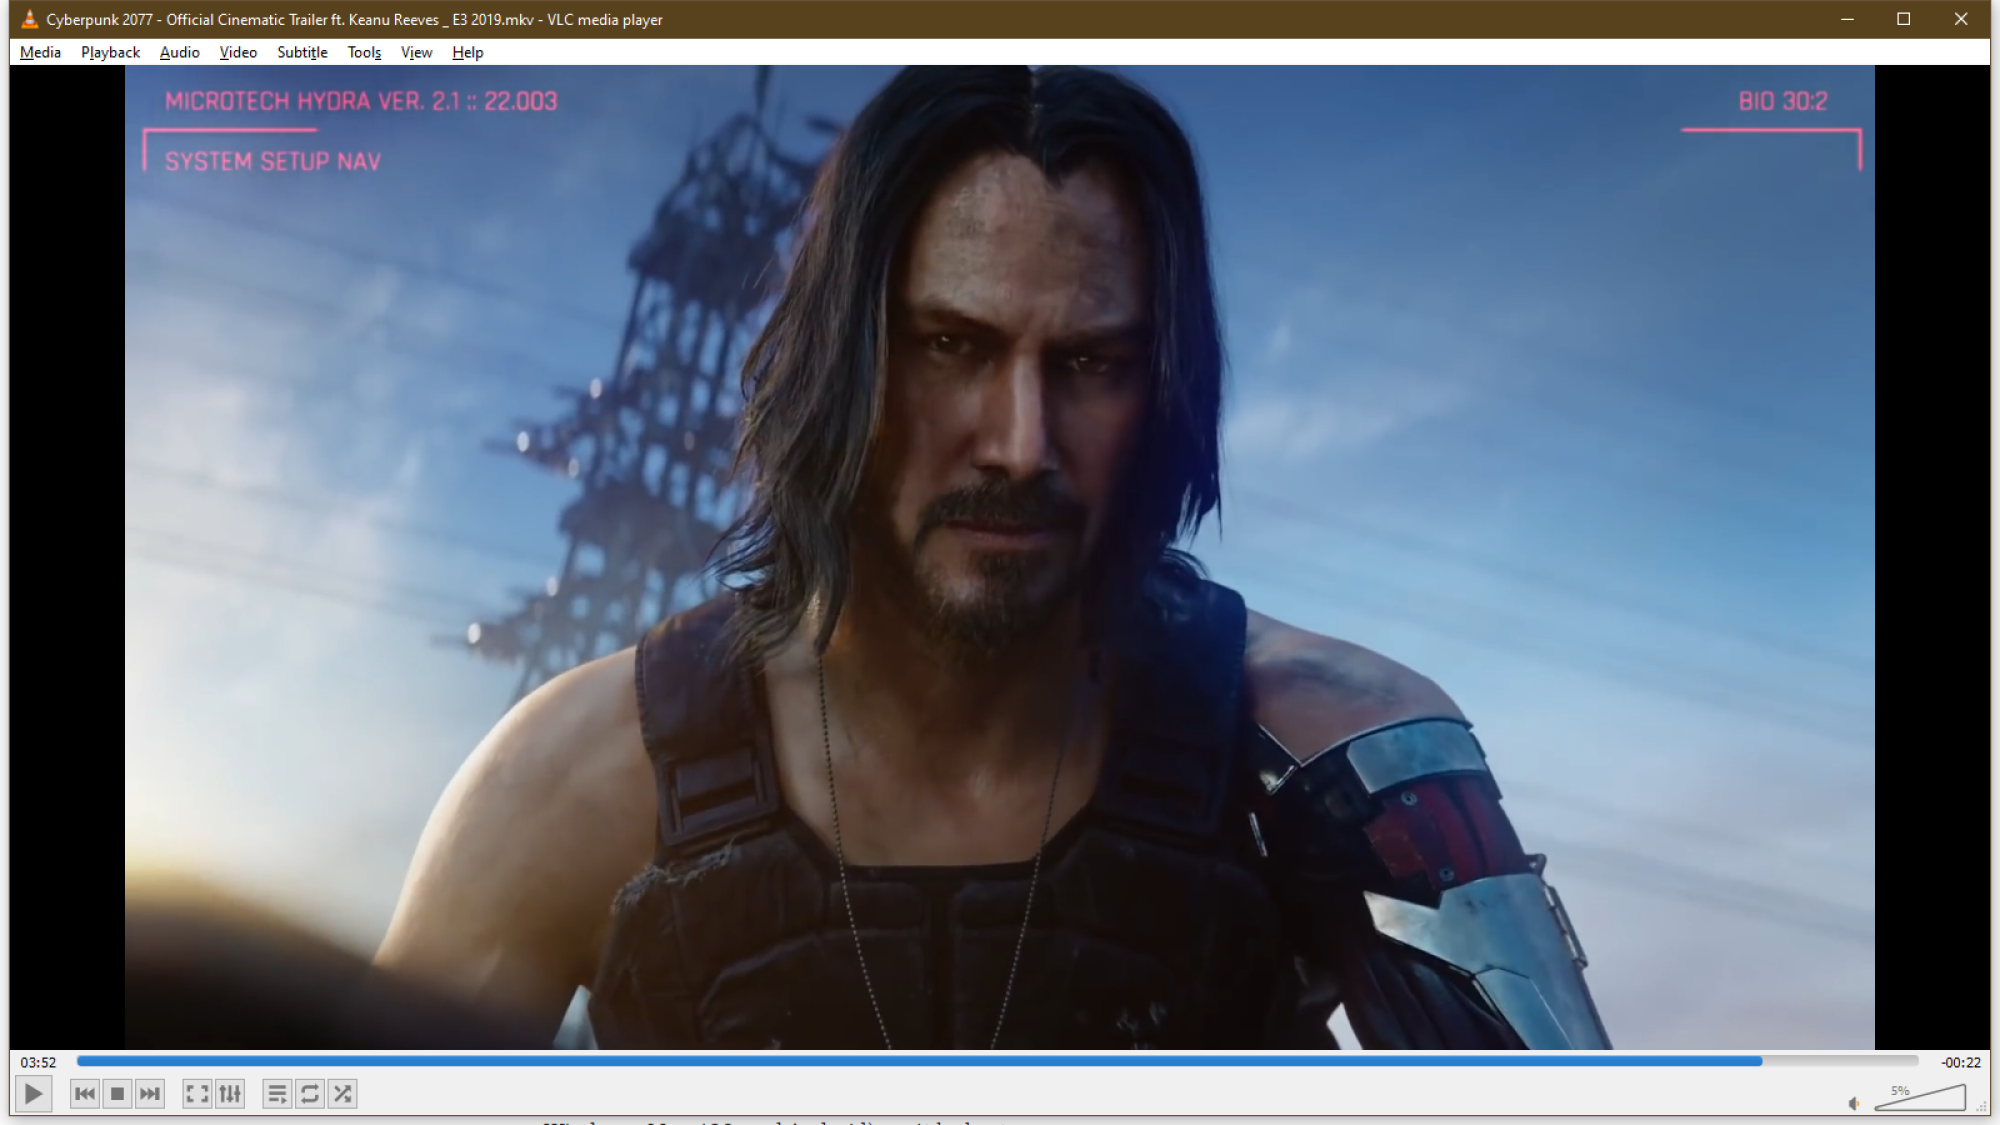This screenshot has width=2000, height=1125.
Task: Open the Video menu
Action: pyautogui.click(x=238, y=52)
